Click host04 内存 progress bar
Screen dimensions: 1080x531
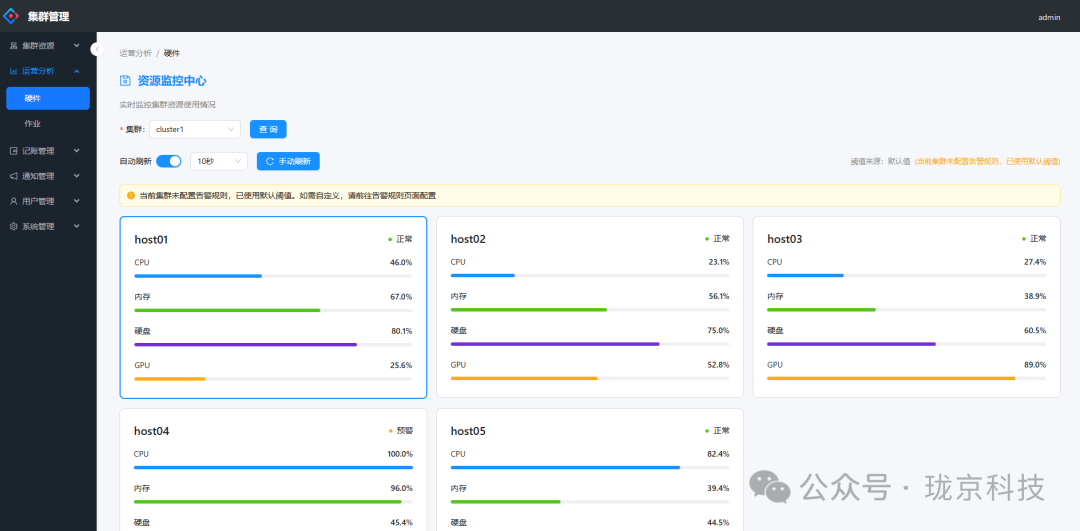point(273,502)
